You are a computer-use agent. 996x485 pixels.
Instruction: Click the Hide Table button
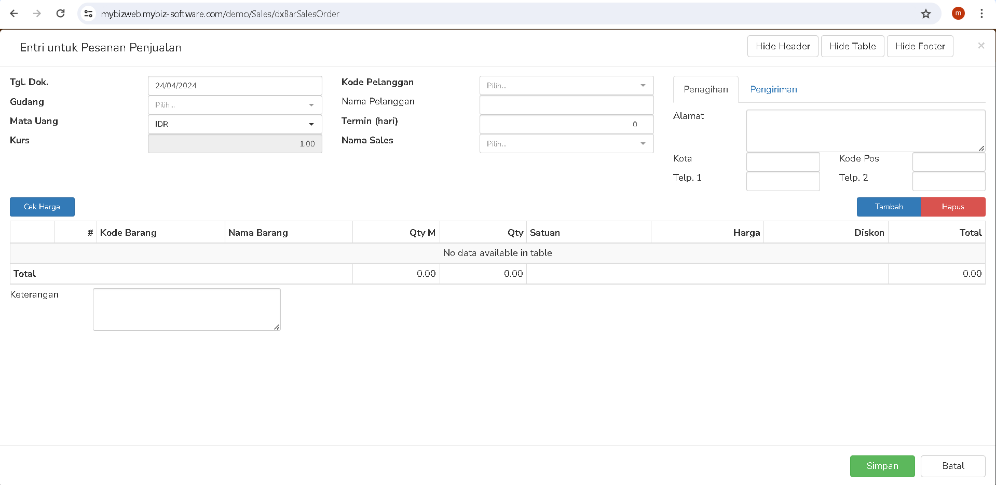coord(852,46)
